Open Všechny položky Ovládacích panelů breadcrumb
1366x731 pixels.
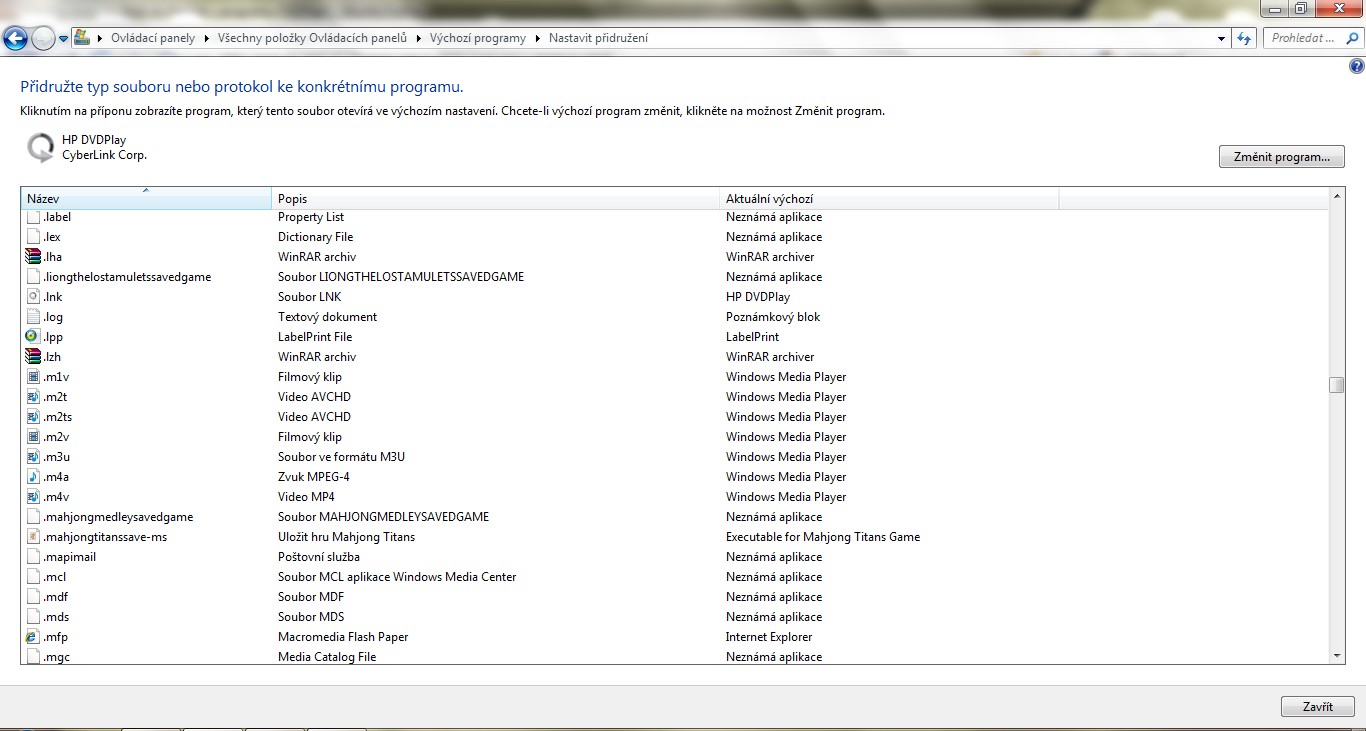(x=312, y=38)
